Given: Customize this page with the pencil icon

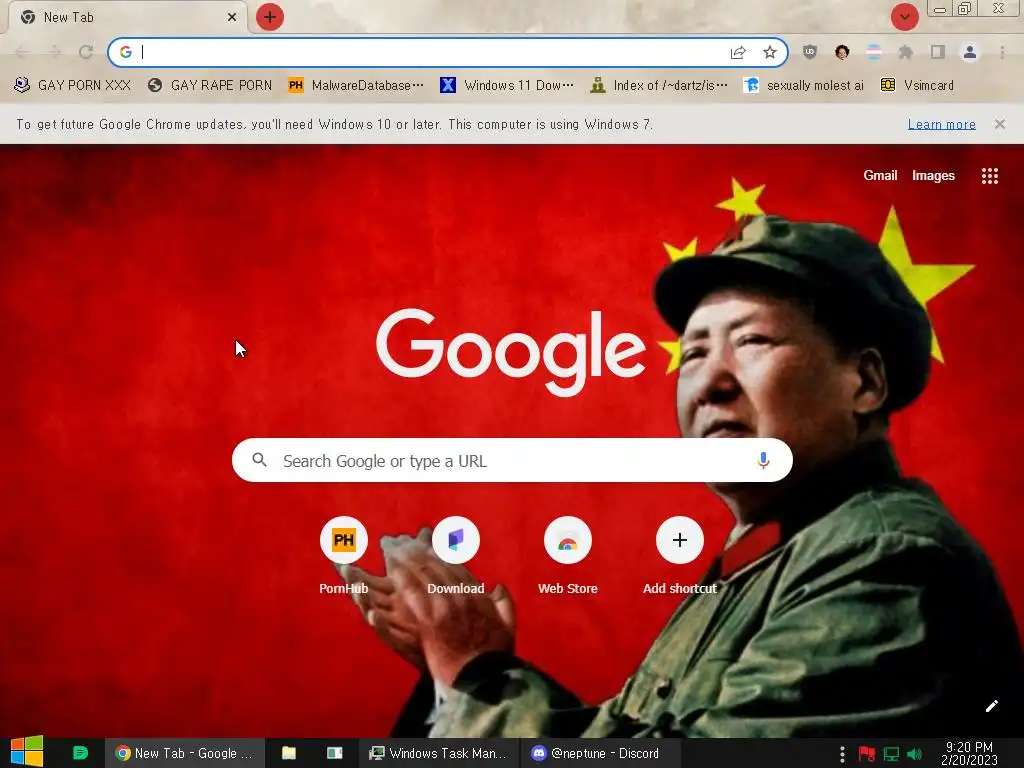Looking at the screenshot, I should point(992,706).
